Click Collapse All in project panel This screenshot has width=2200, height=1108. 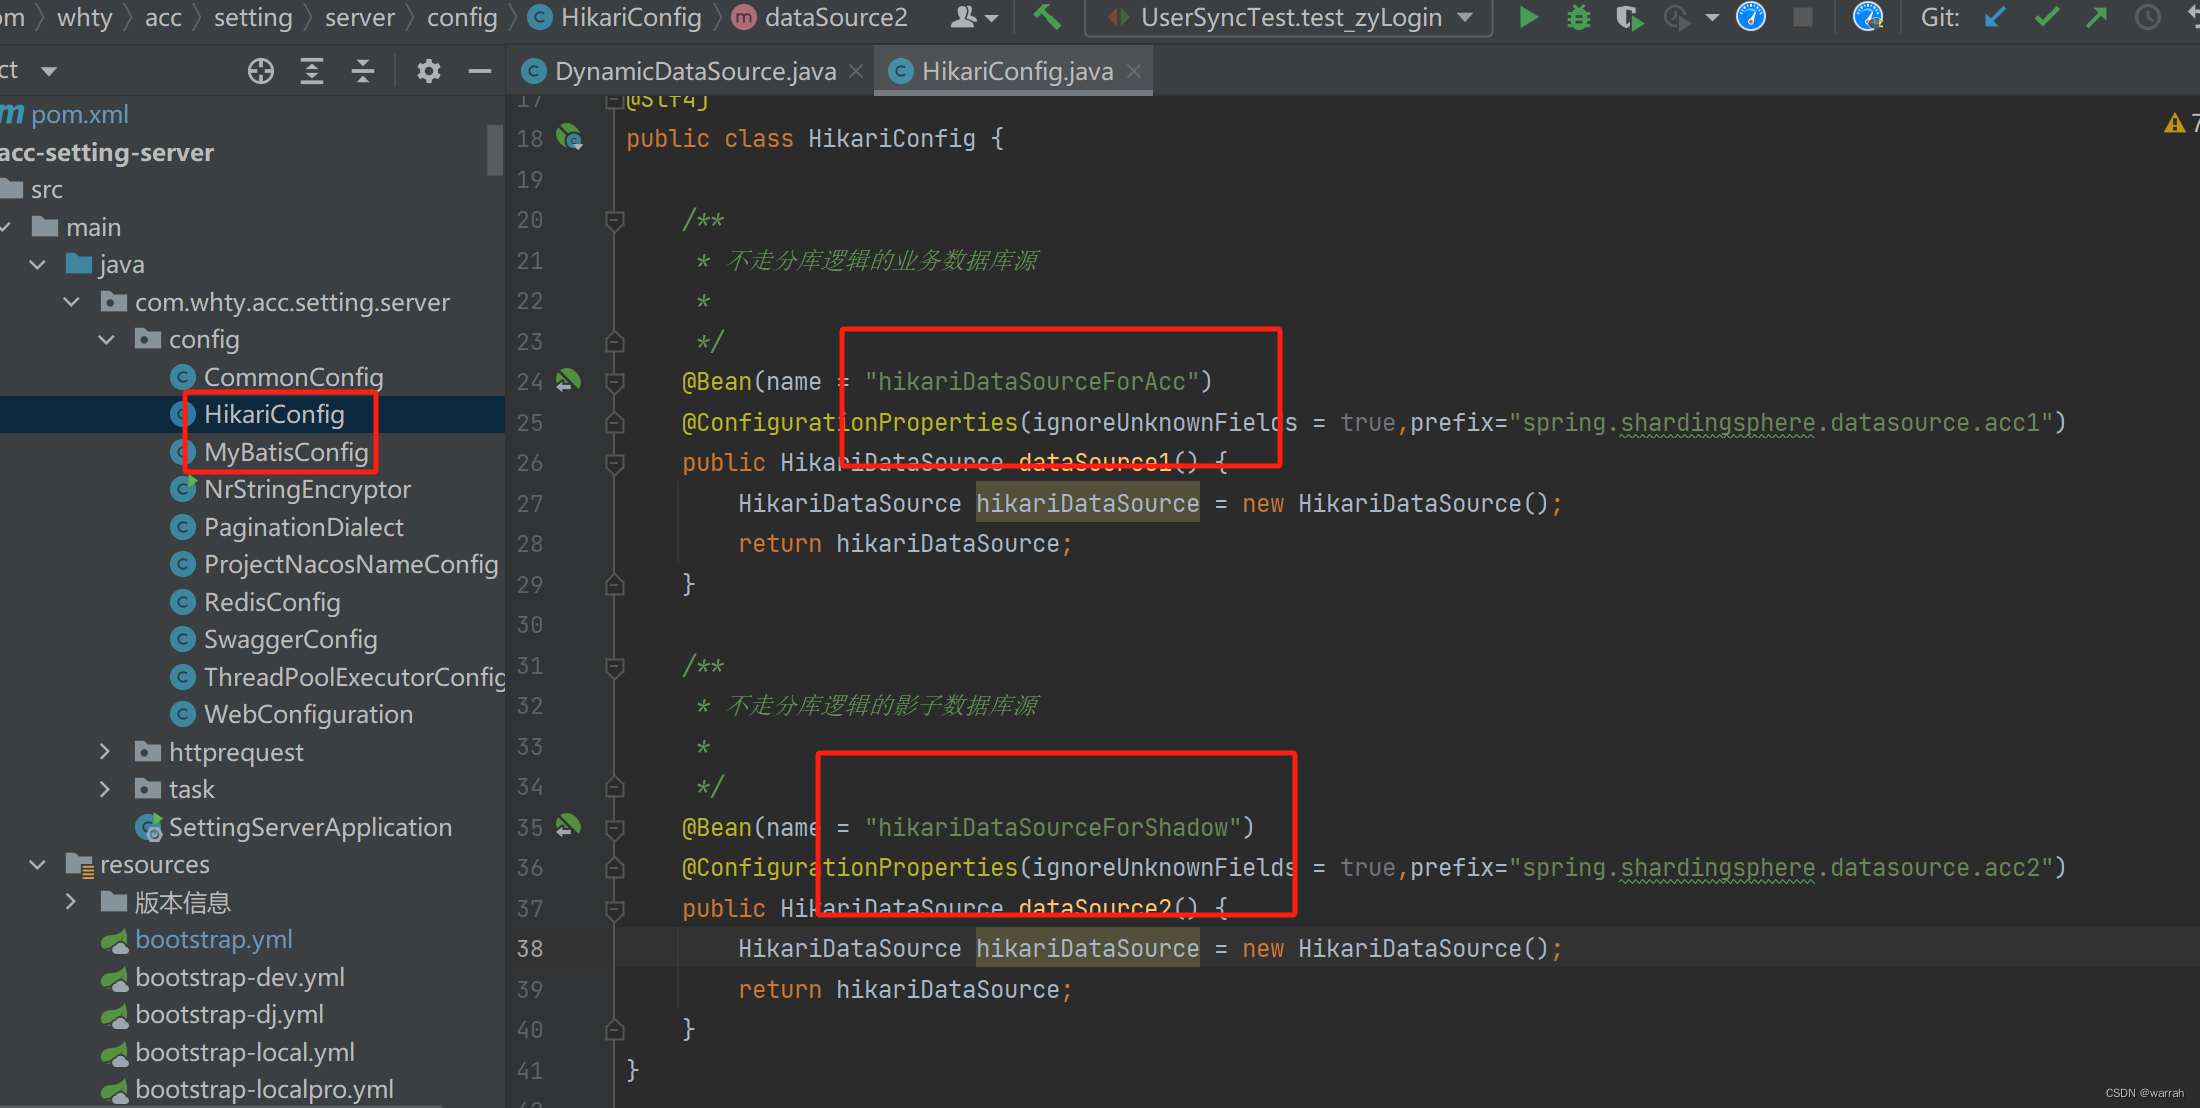(363, 71)
